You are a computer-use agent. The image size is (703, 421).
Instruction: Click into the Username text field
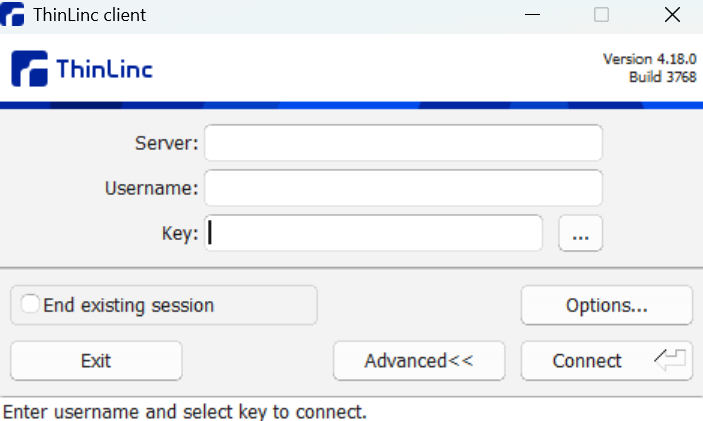(403, 188)
